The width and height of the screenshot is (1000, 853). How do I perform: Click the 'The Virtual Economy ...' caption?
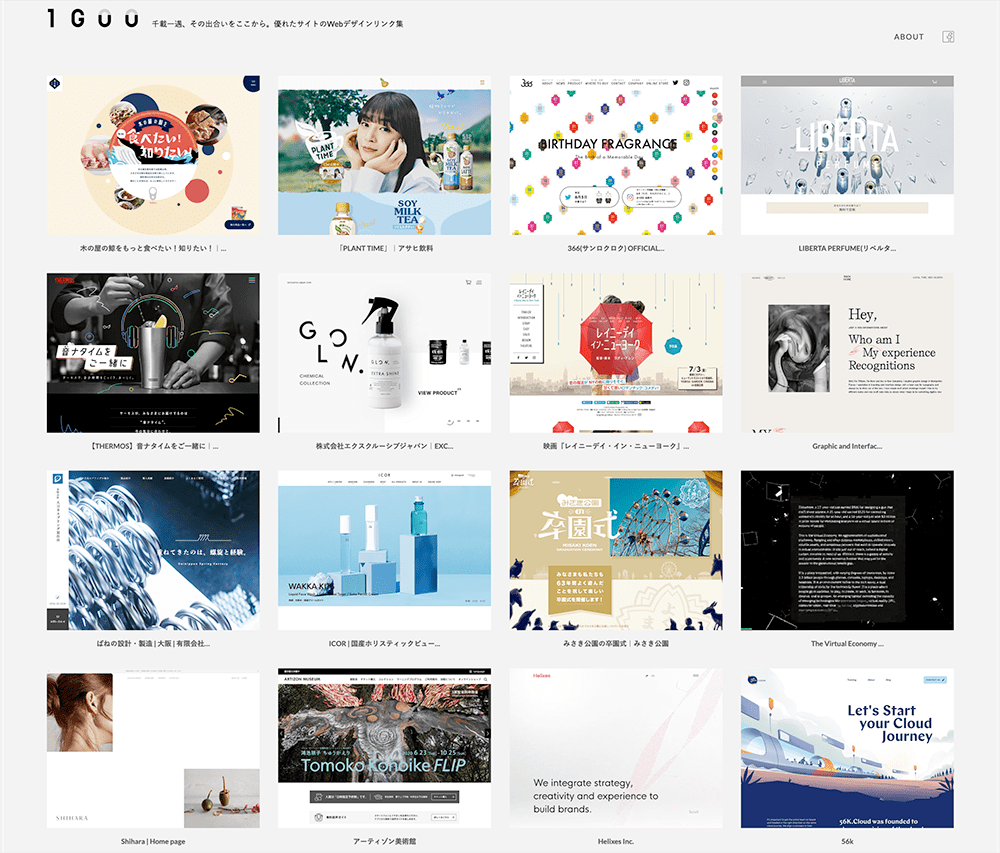click(x=847, y=644)
